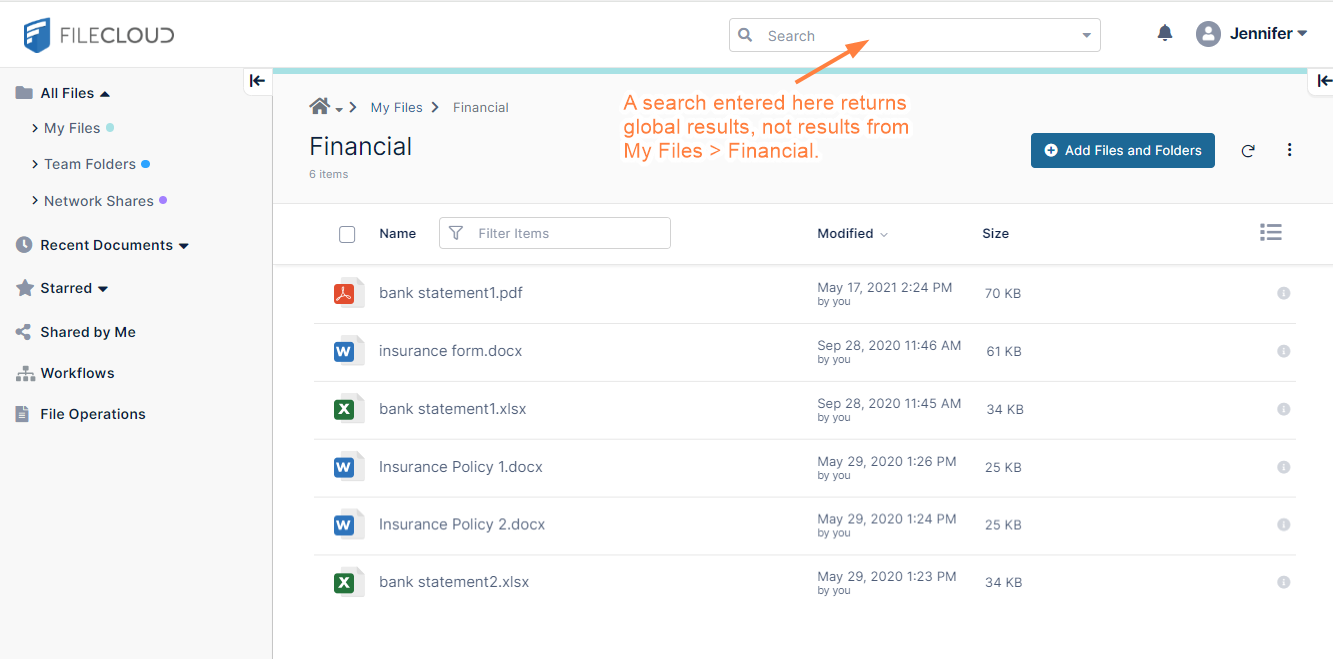Open the Jennifer user account menu
This screenshot has height=659, width=1333.
coord(1252,34)
